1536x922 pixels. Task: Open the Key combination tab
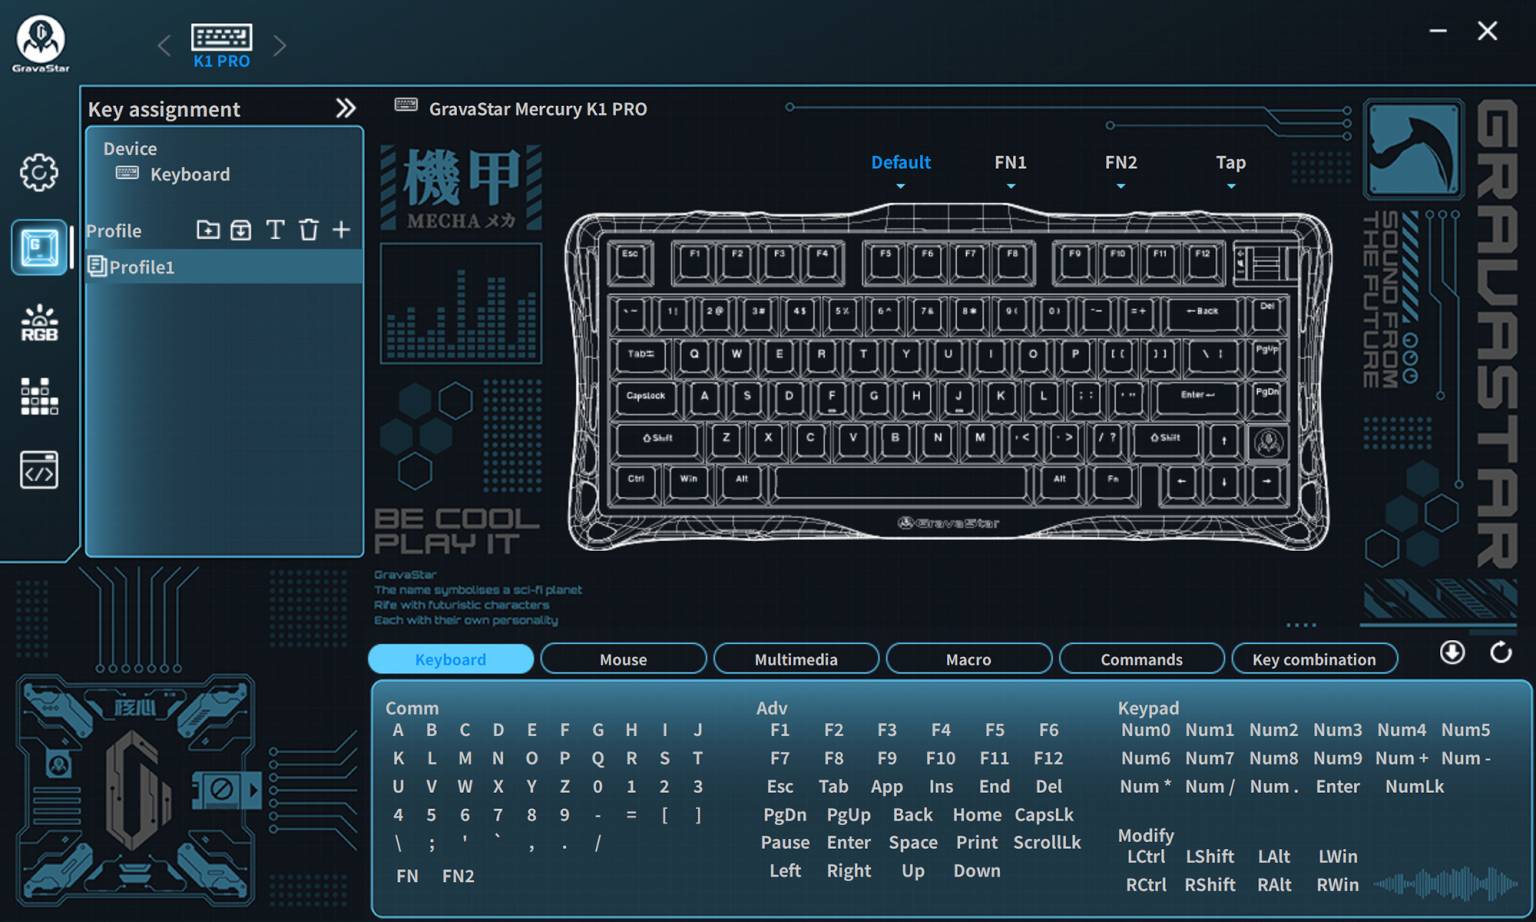[x=1314, y=658]
